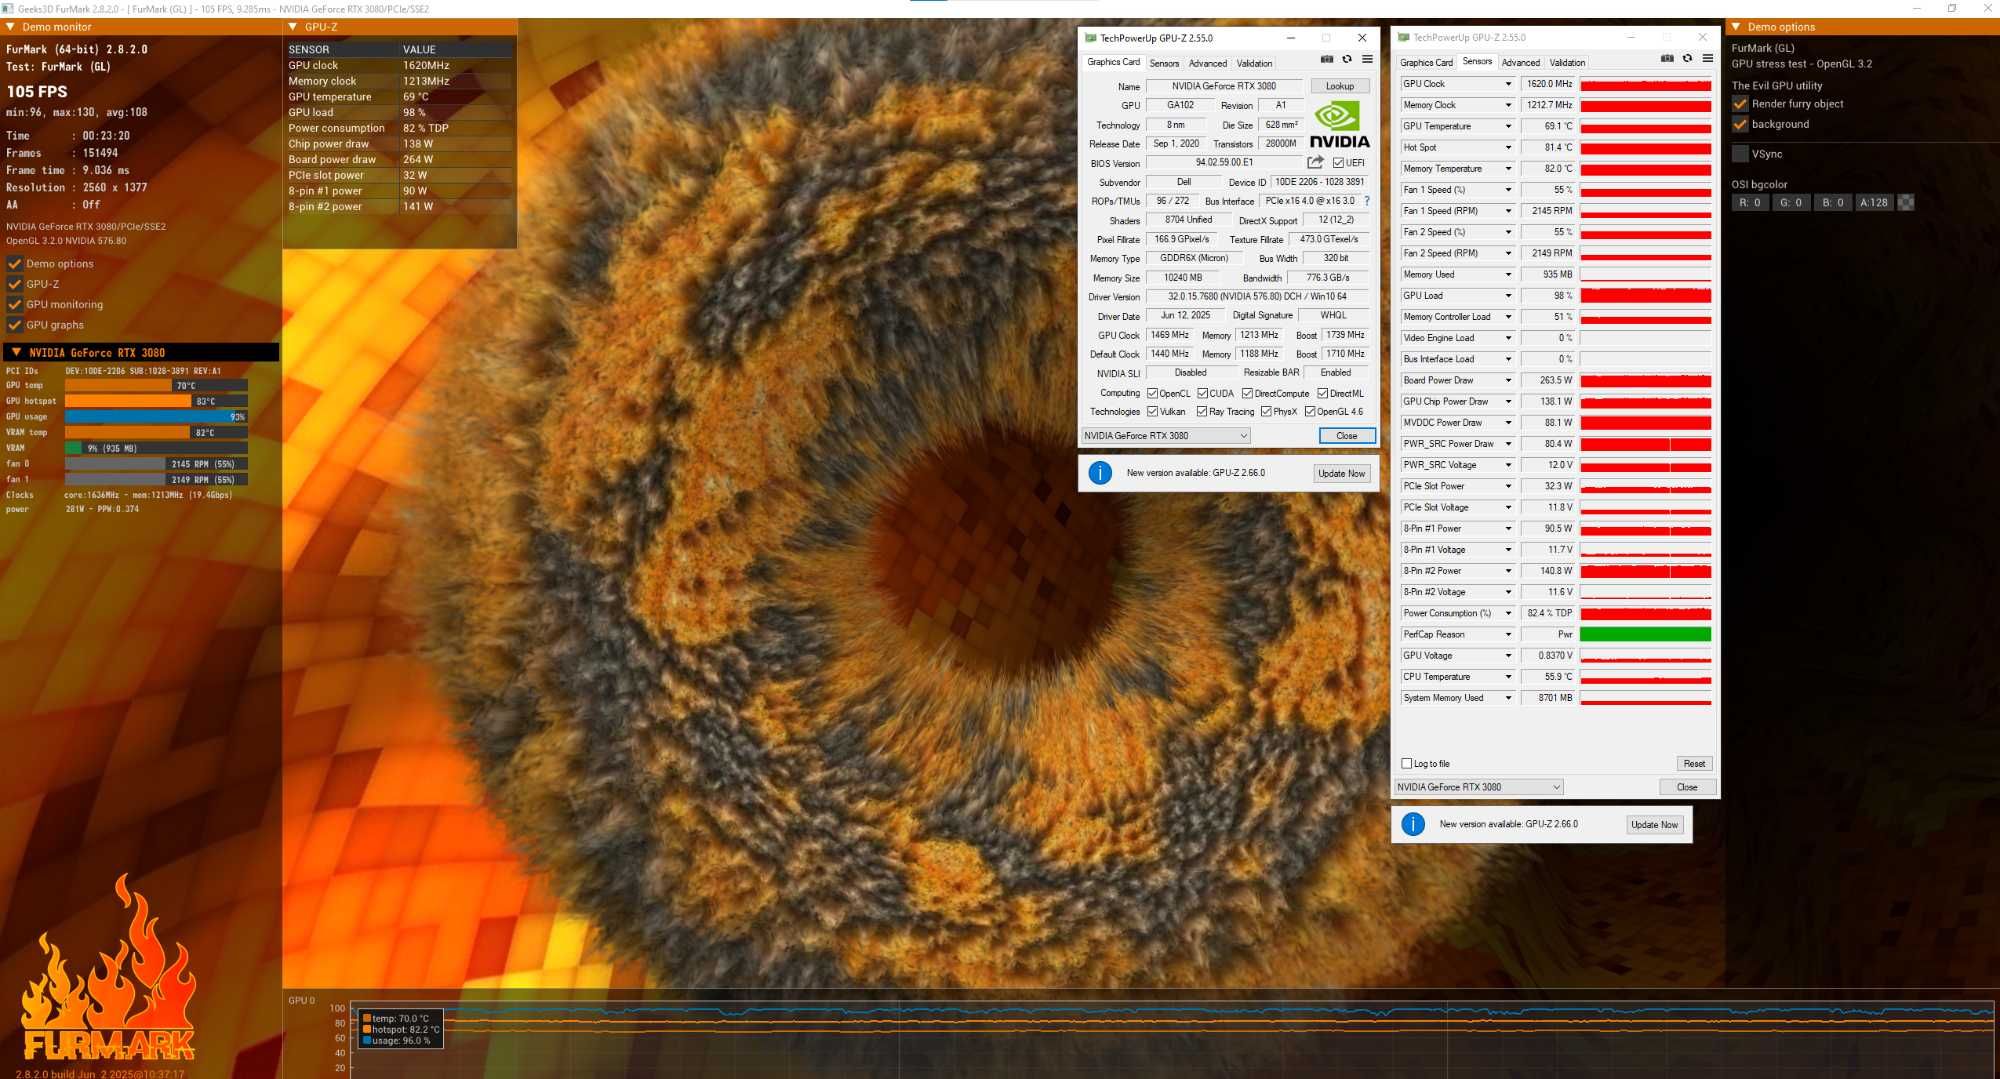This screenshot has width=2000, height=1079.
Task: Open the Memory Used sensor dropdown
Action: (1508, 274)
